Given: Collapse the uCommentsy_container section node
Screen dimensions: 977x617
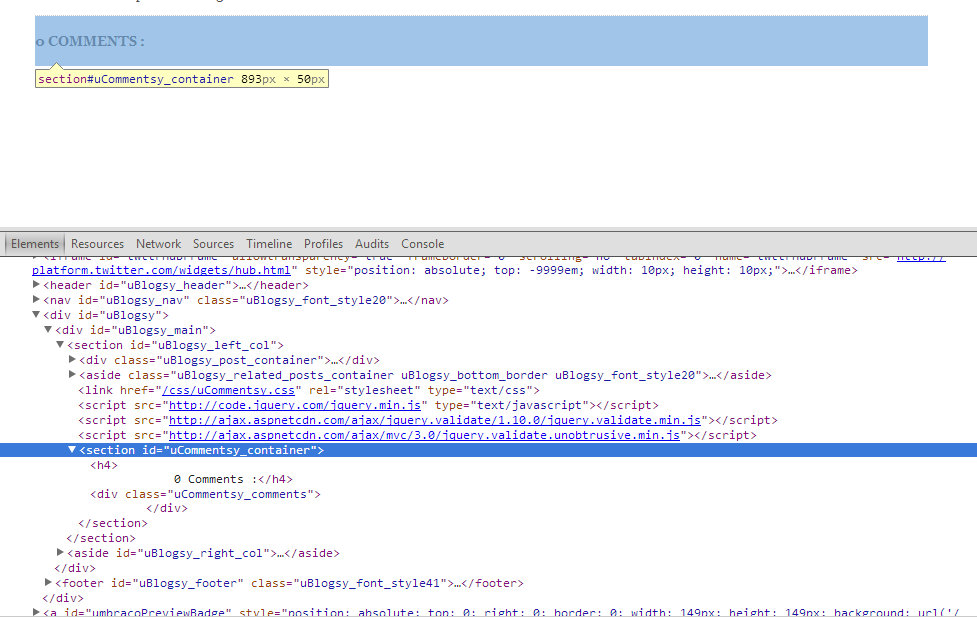Looking at the screenshot, I should pyautogui.click(x=72, y=449).
